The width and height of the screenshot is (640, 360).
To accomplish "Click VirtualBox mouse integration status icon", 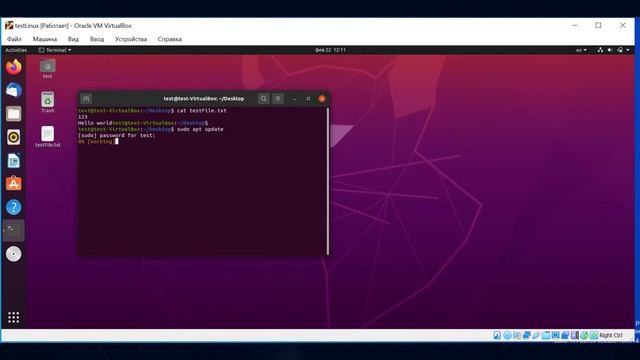I will (584, 335).
